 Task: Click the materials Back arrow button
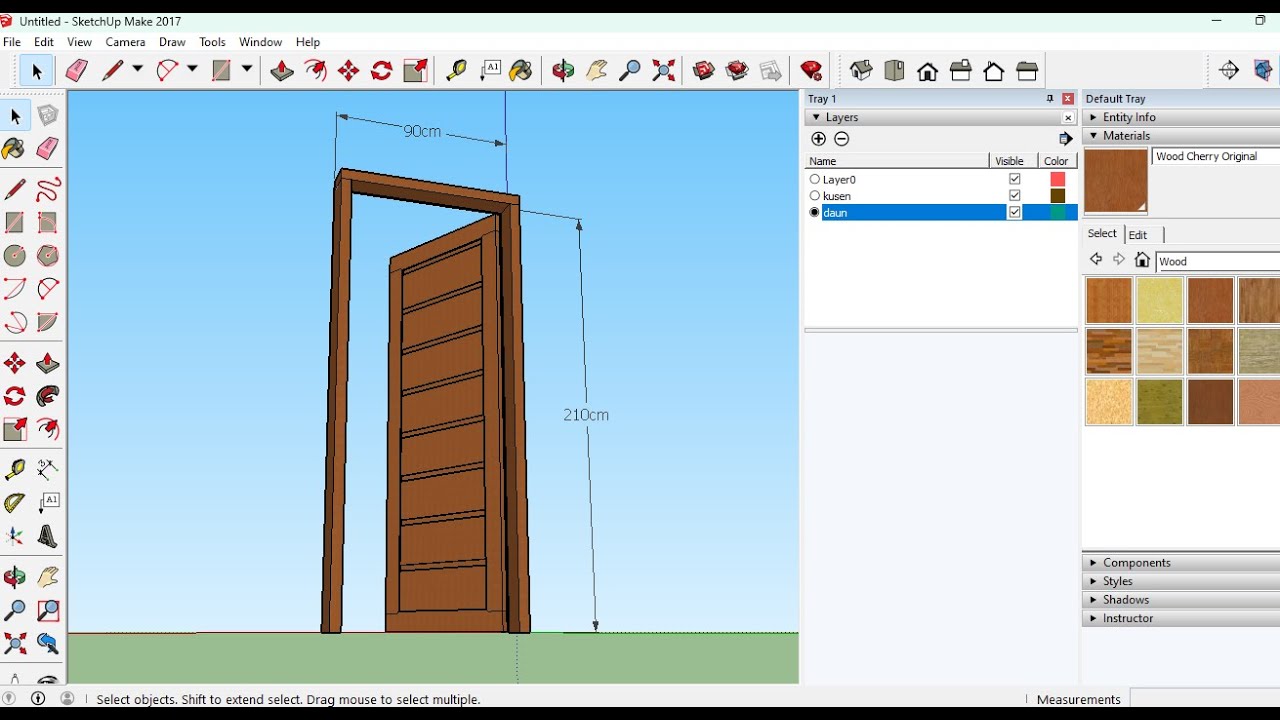tap(1096, 260)
